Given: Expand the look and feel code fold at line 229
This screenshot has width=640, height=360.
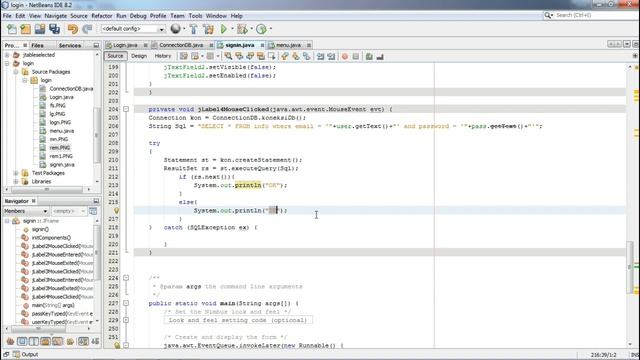Looking at the screenshot, I should coord(126,320).
